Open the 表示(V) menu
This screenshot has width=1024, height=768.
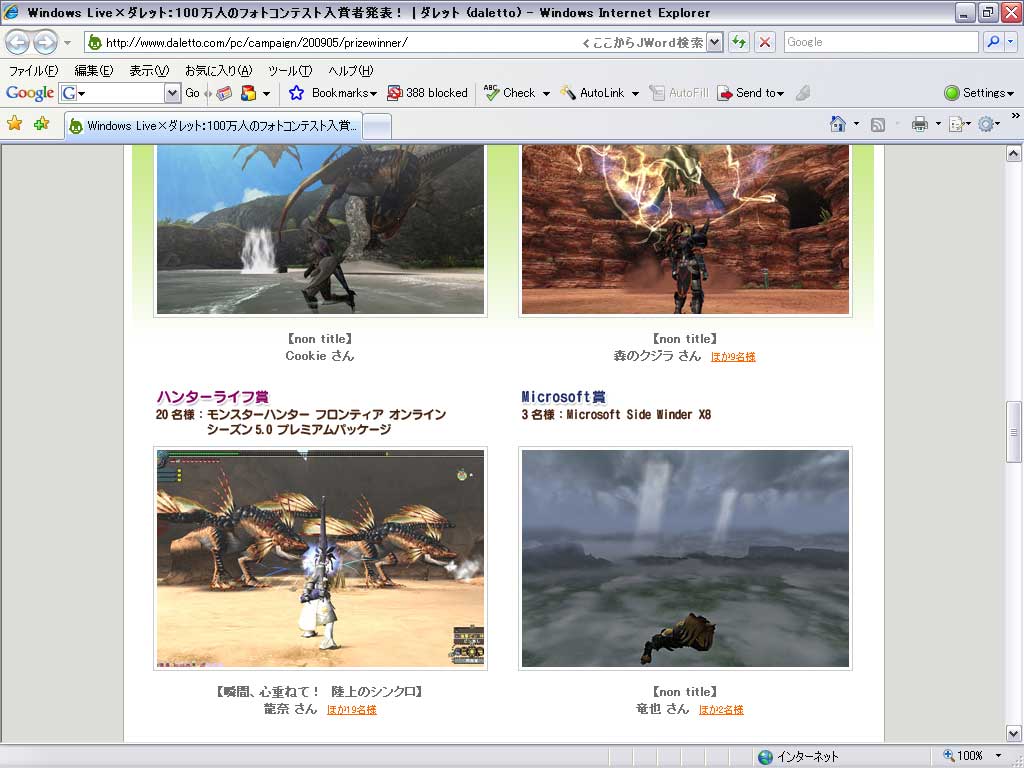(149, 71)
